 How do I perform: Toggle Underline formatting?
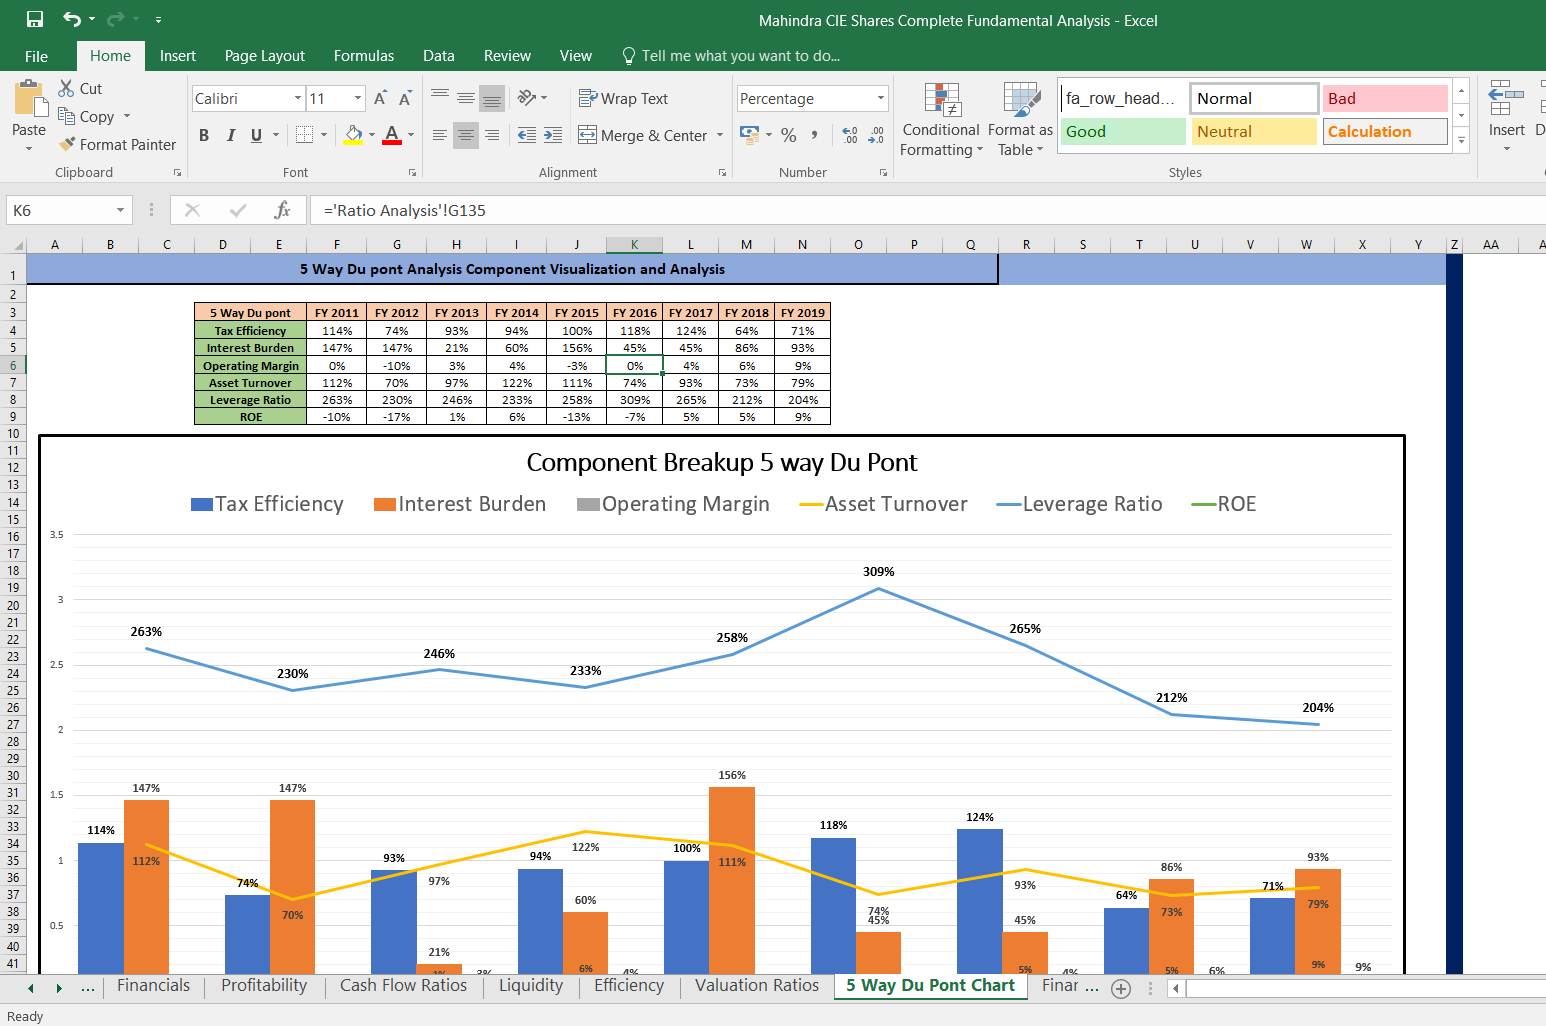[x=257, y=135]
